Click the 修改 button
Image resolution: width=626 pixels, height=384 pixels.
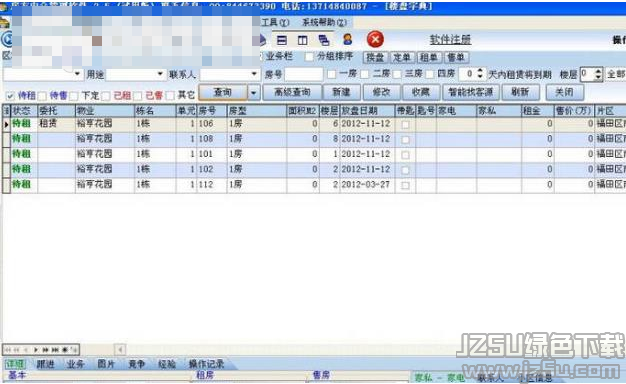pyautogui.click(x=382, y=93)
